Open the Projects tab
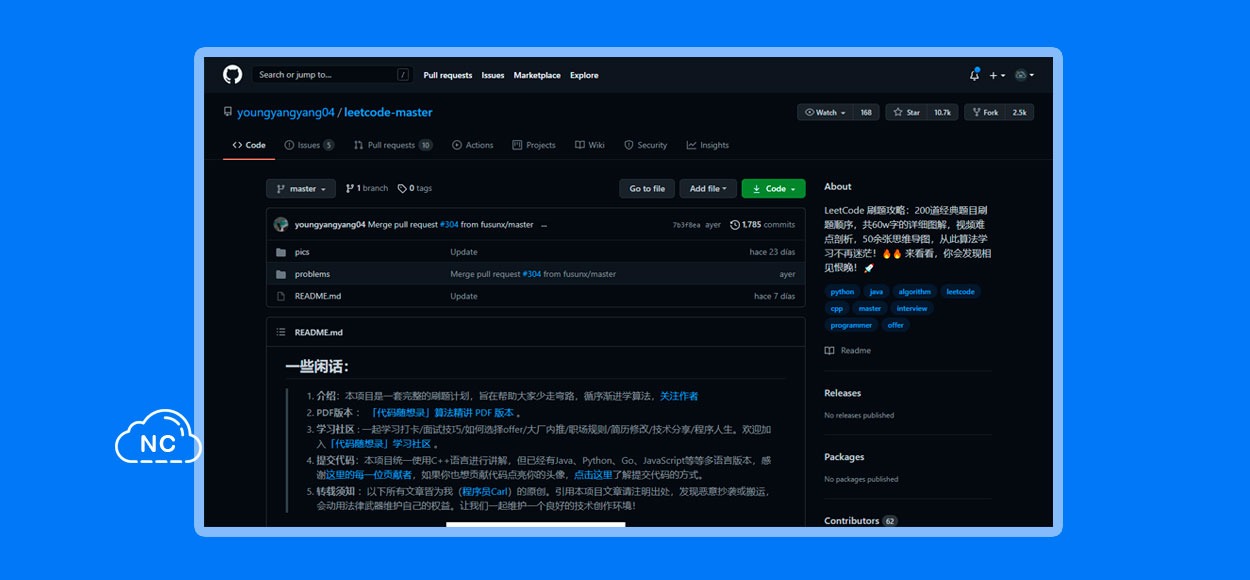Image resolution: width=1250 pixels, height=580 pixels. [534, 145]
